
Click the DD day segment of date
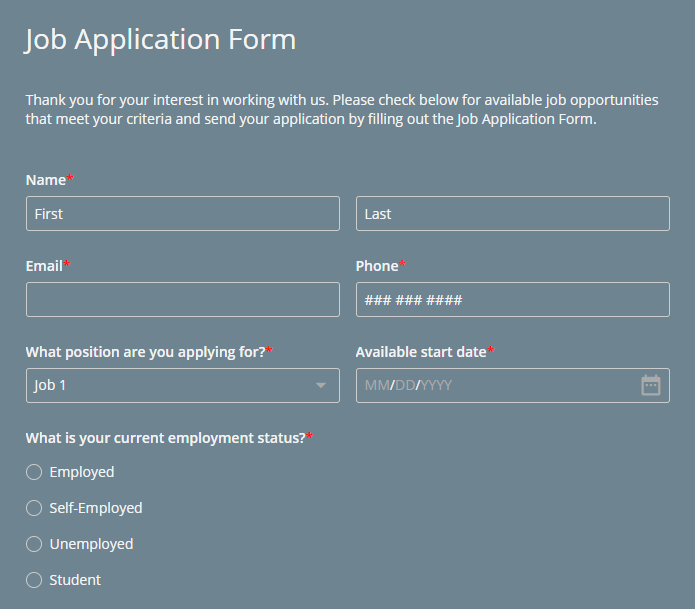(405, 385)
